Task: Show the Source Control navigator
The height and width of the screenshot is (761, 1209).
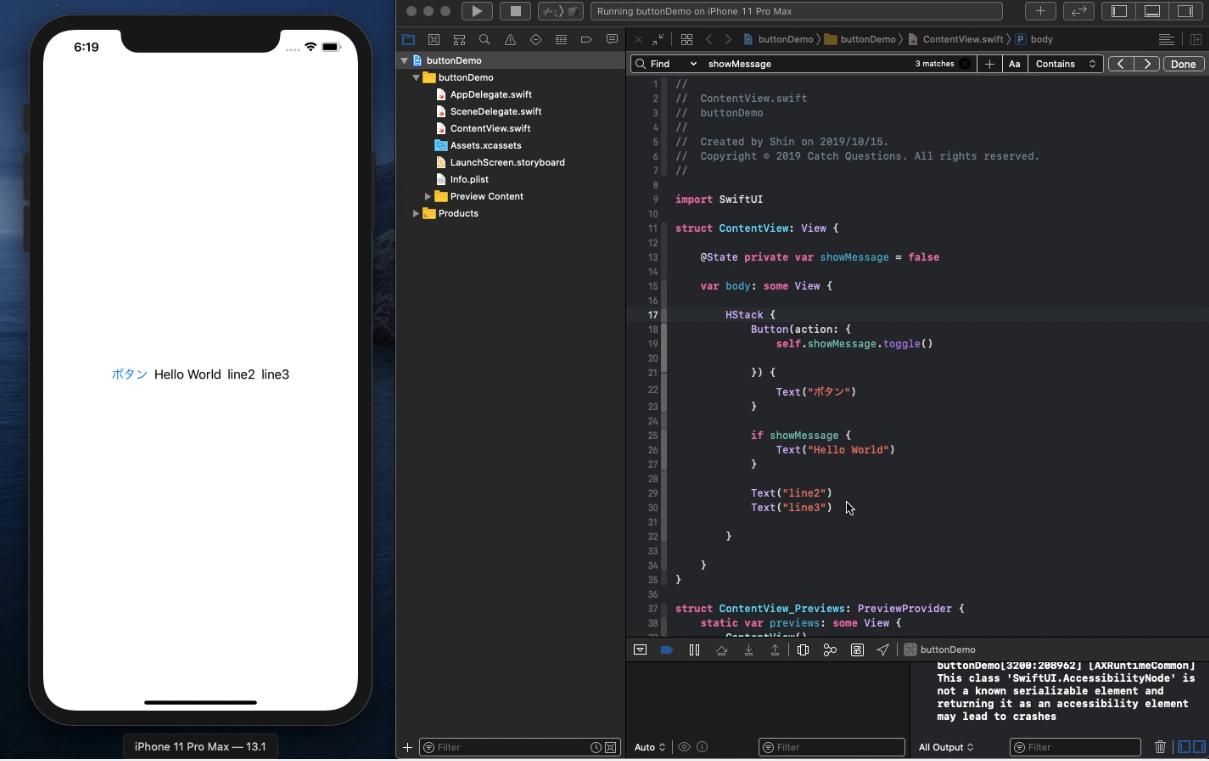Action: coord(434,40)
